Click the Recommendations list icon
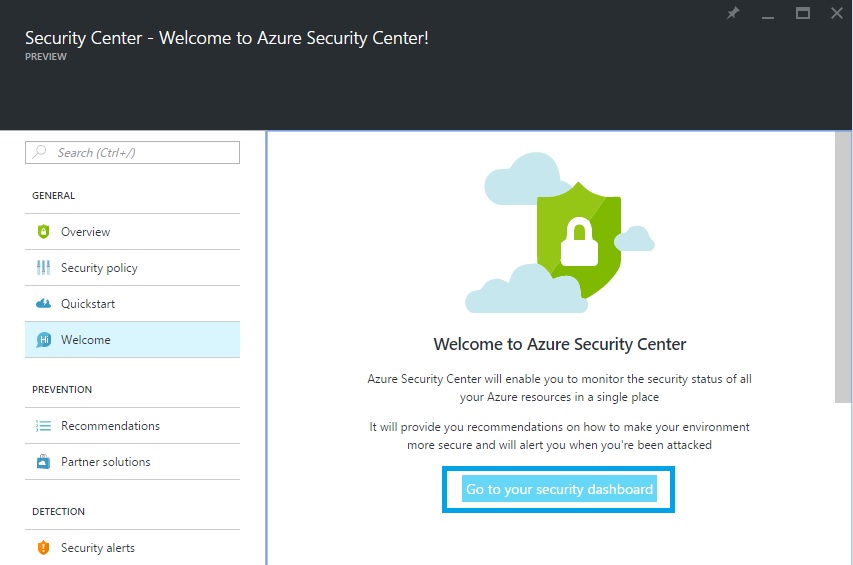This screenshot has width=853, height=565. coord(43,426)
